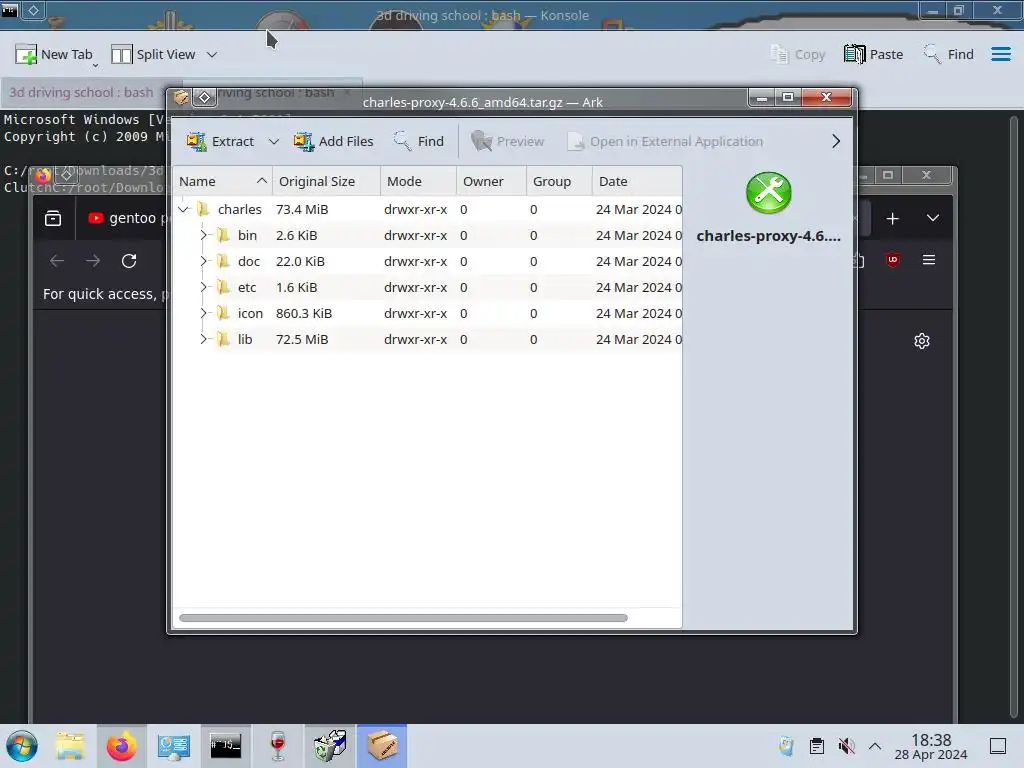Collapse the charles folder tree

tap(184, 210)
